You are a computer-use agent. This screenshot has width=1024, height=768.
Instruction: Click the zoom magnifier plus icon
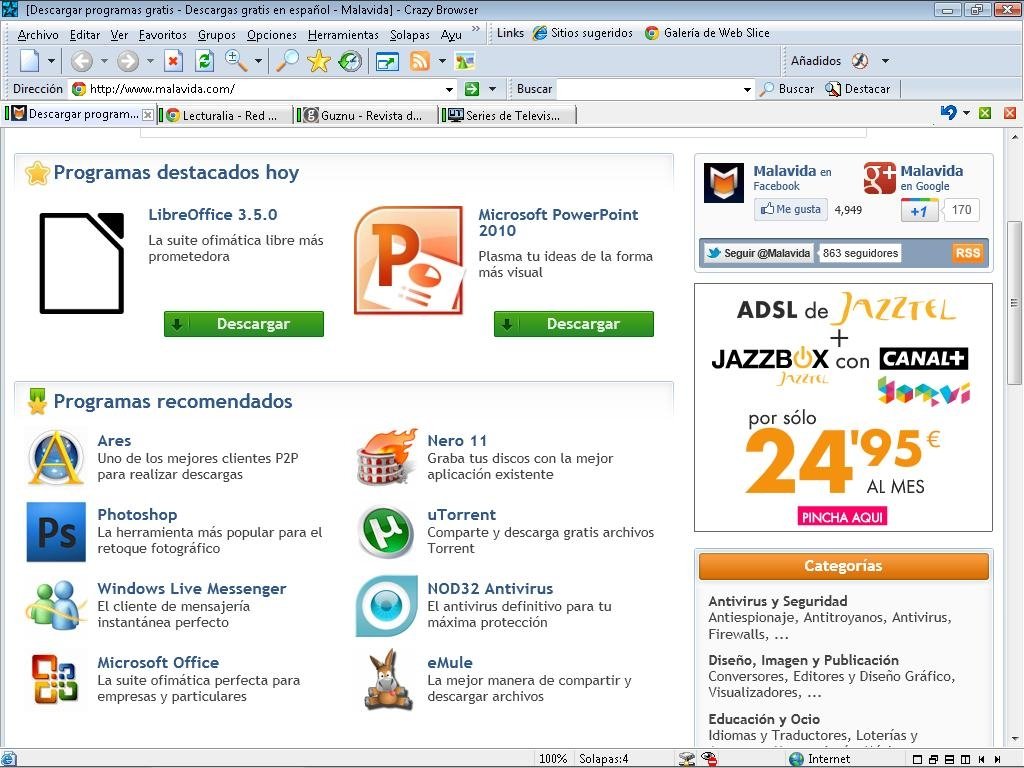point(236,61)
